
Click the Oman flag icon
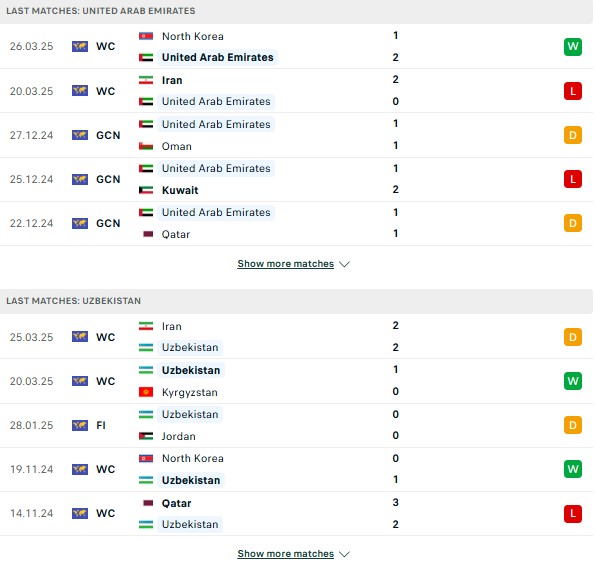point(146,146)
